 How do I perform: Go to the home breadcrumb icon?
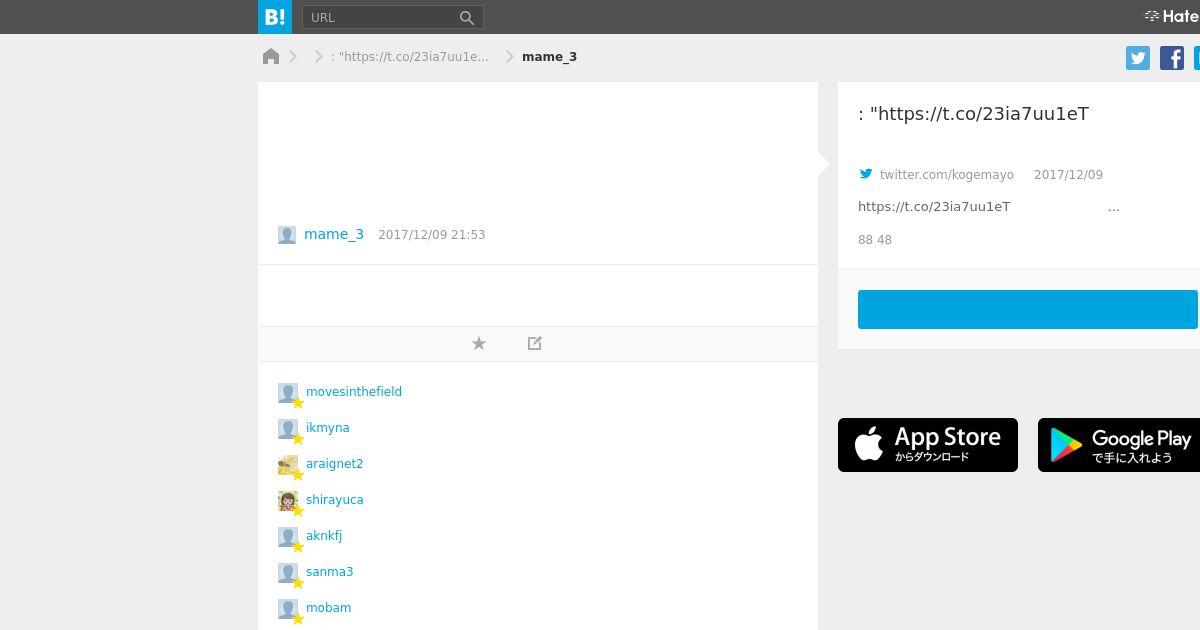[x=271, y=56]
